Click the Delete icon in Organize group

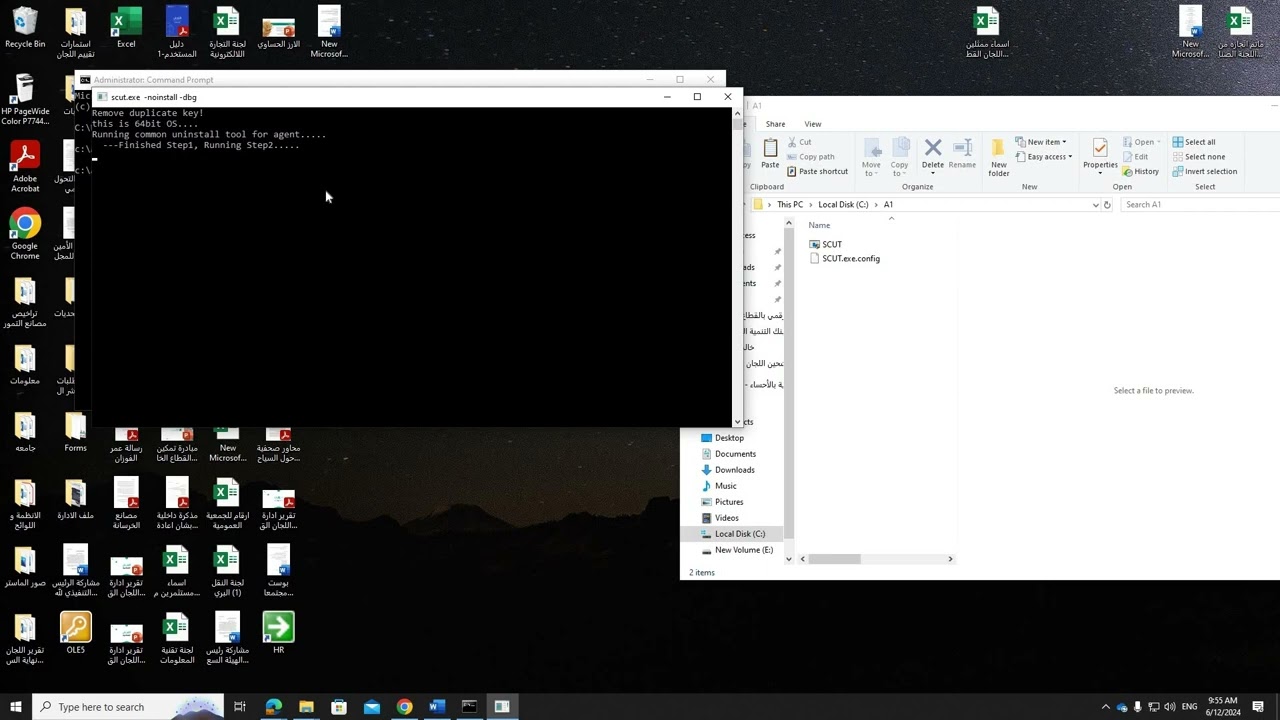[933, 153]
